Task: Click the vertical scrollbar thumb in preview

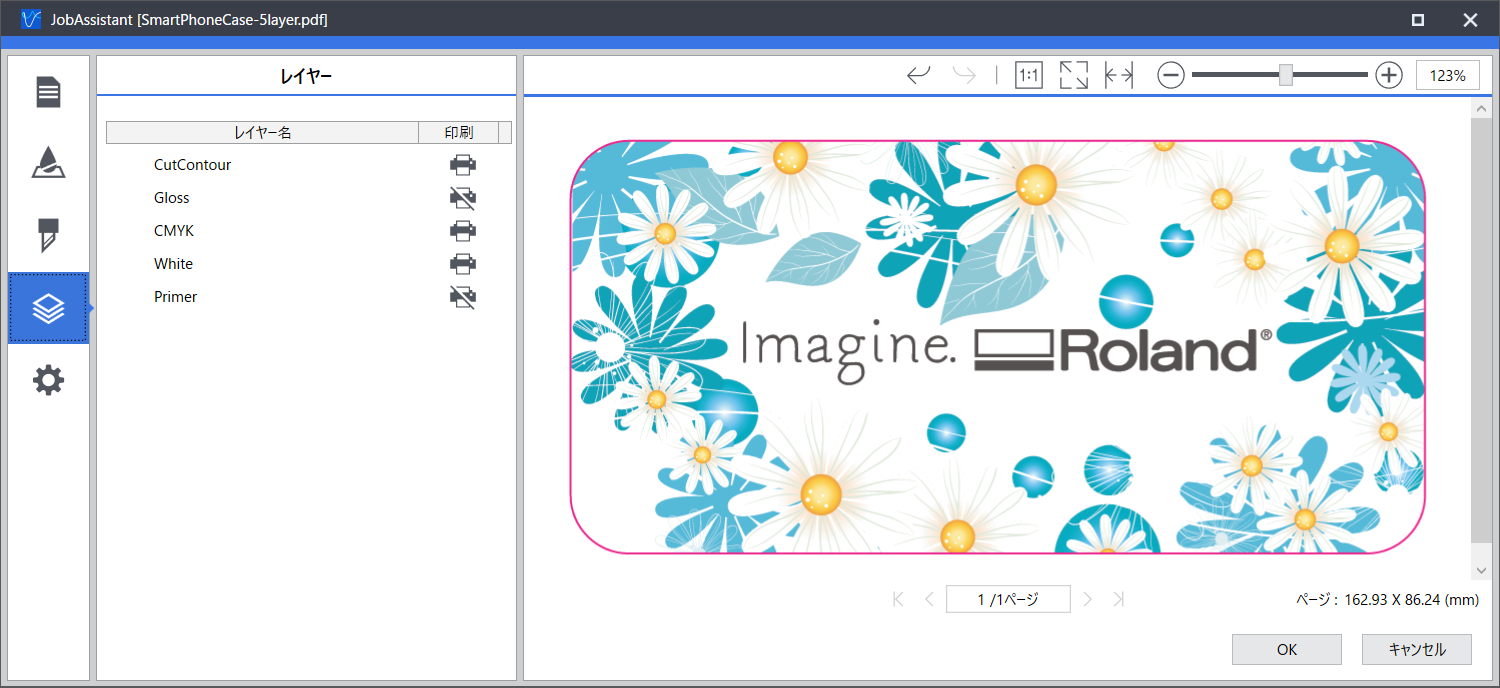Action: coord(1481,330)
